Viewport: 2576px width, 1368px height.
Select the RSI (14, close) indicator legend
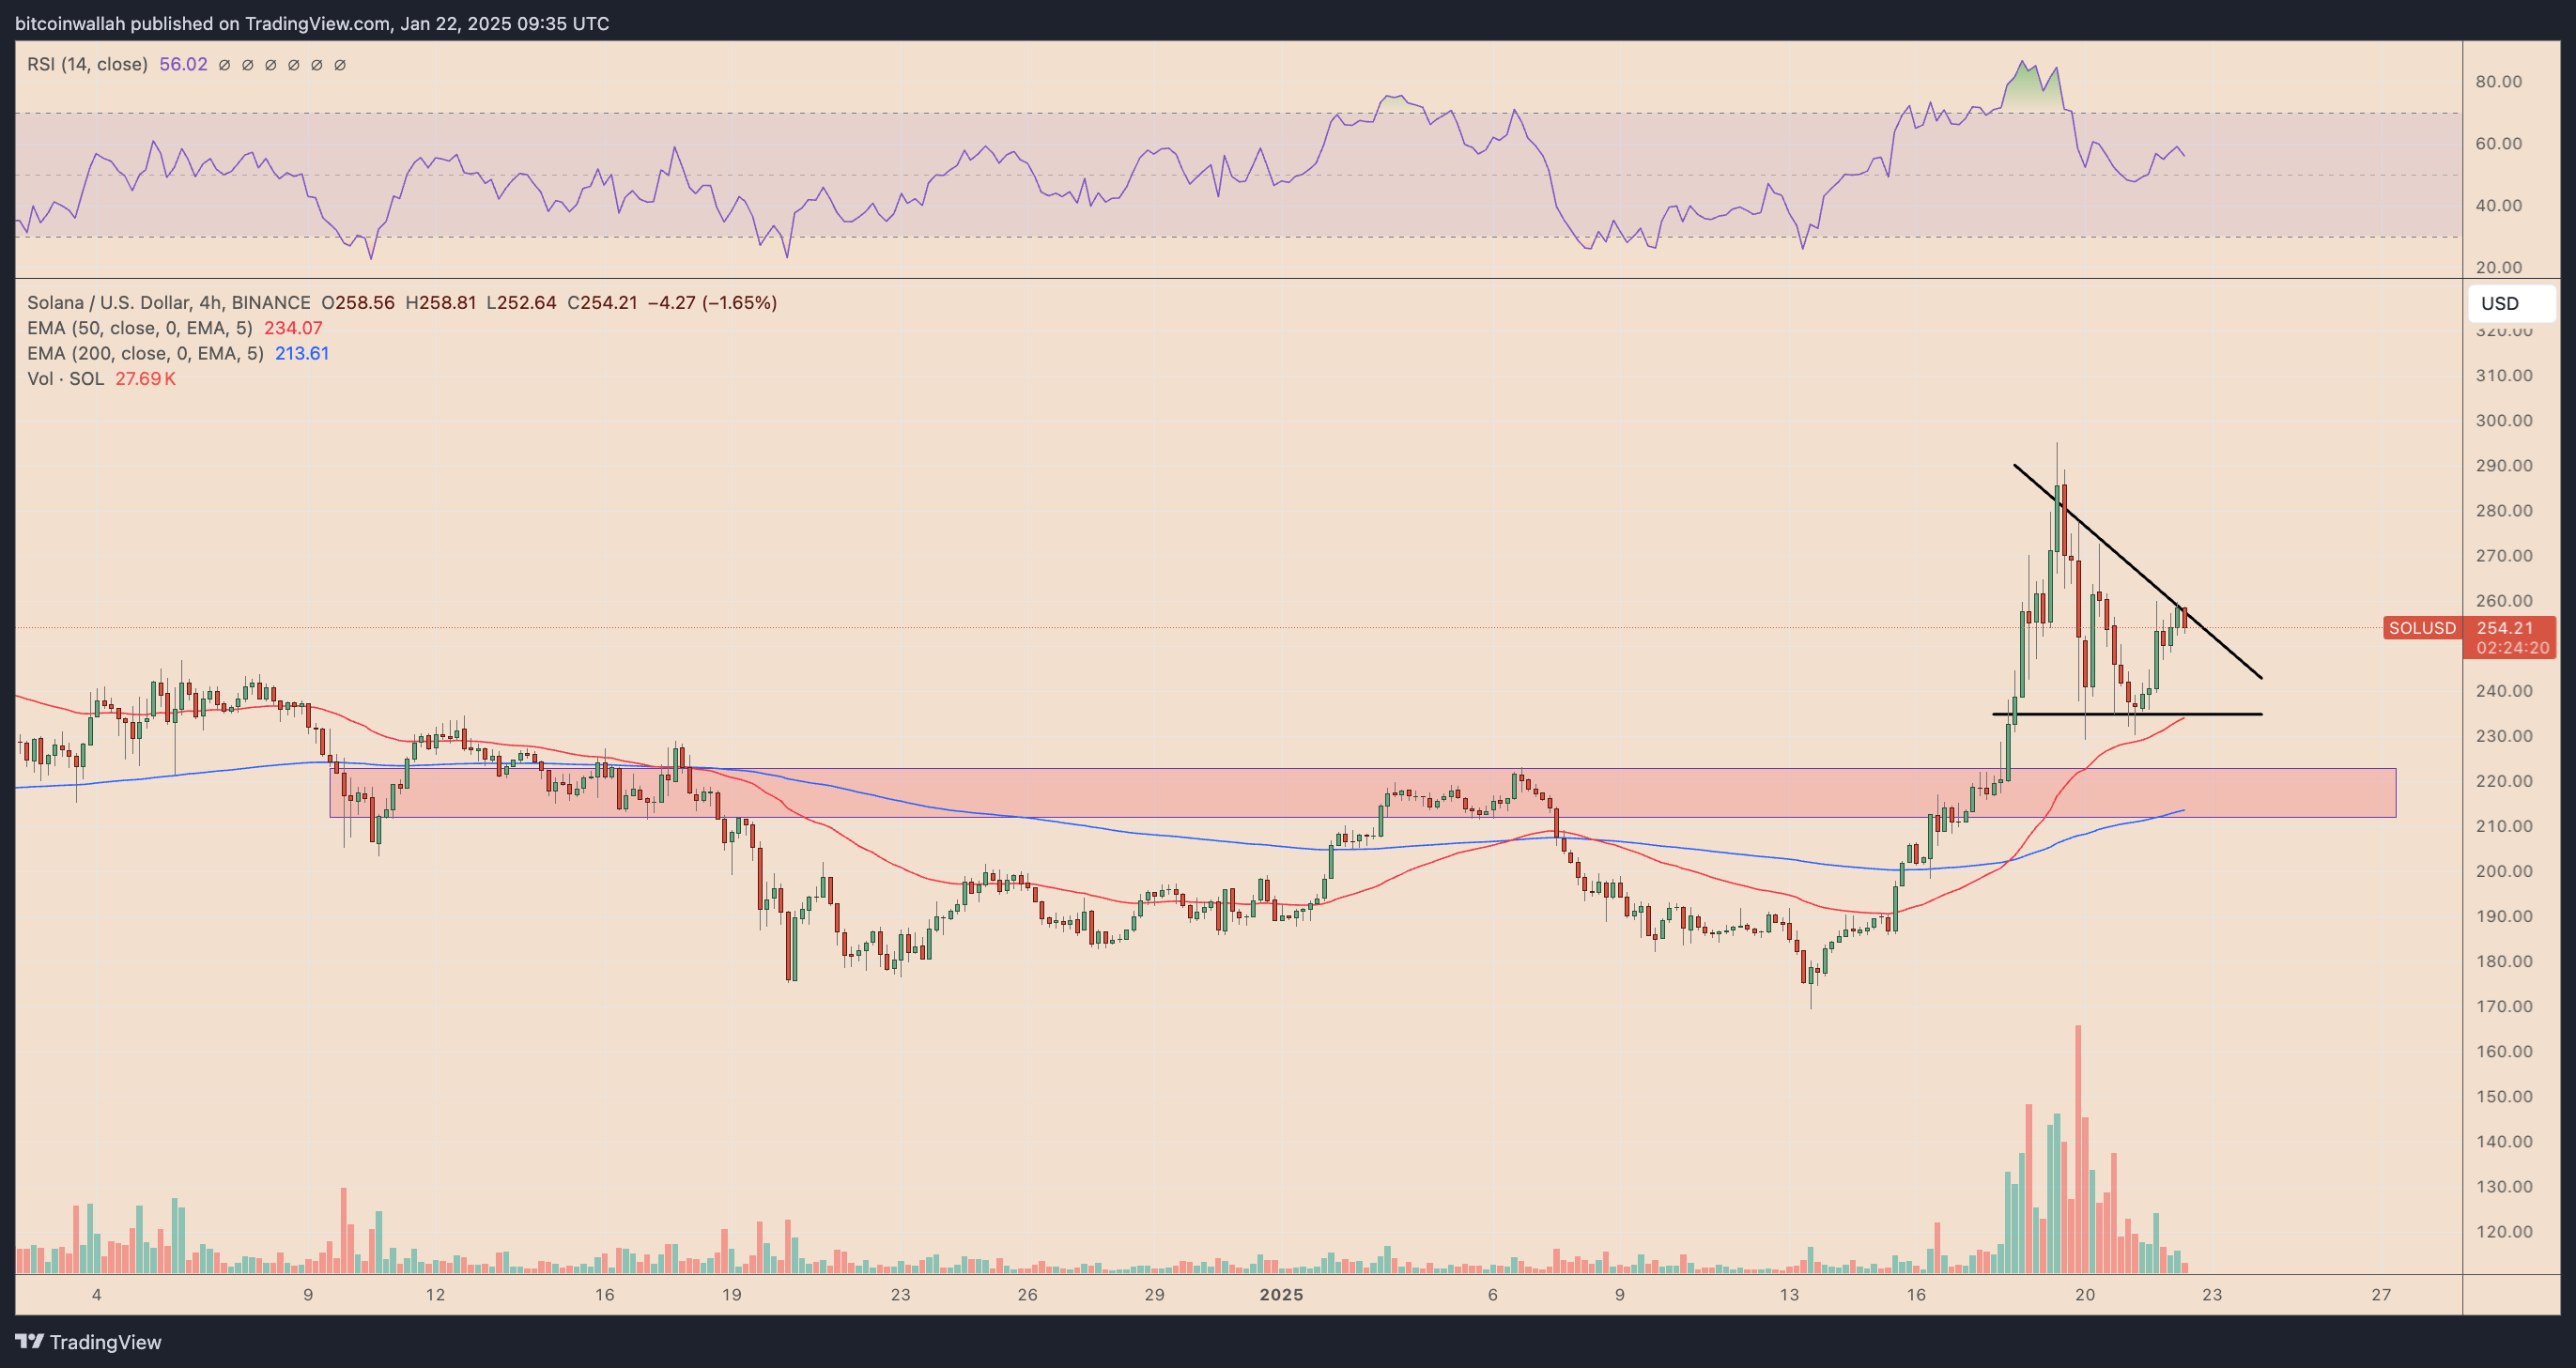[x=87, y=64]
